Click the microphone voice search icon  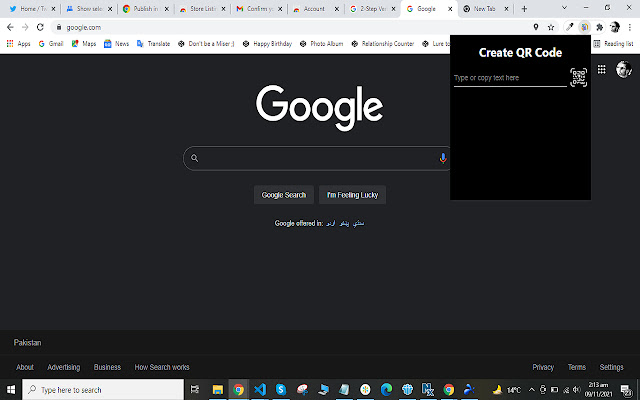click(443, 158)
